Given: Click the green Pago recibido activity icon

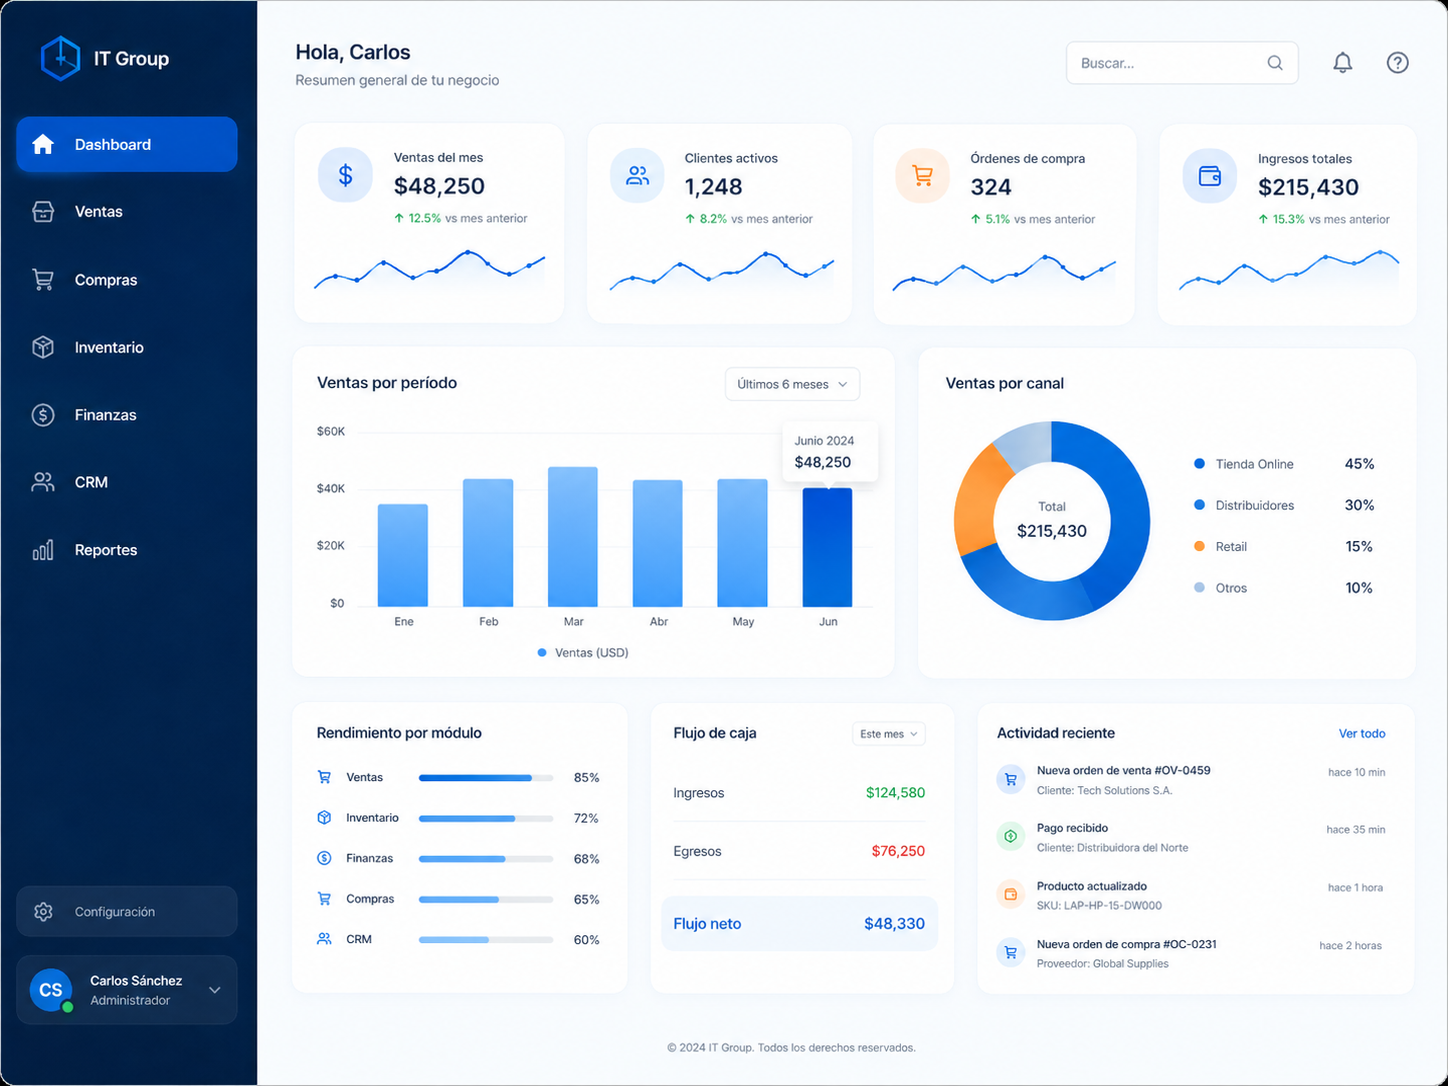Looking at the screenshot, I should click(x=1011, y=836).
